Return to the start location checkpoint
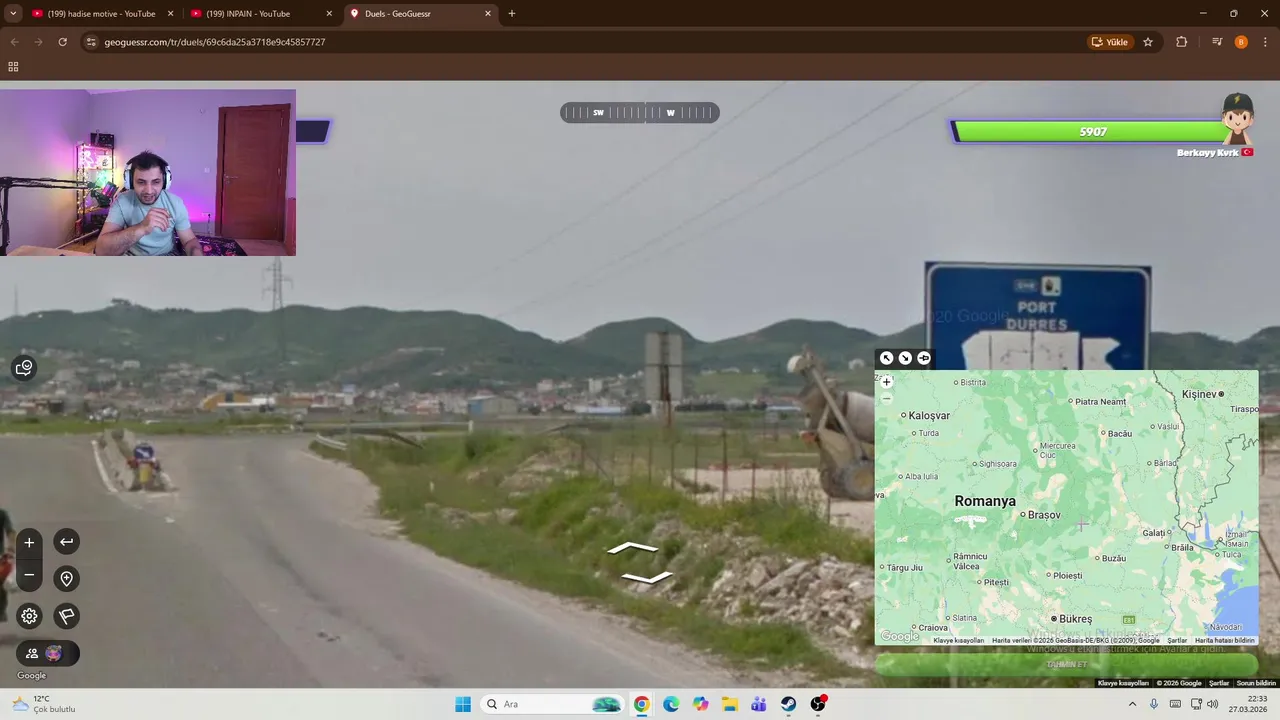 [x=66, y=579]
